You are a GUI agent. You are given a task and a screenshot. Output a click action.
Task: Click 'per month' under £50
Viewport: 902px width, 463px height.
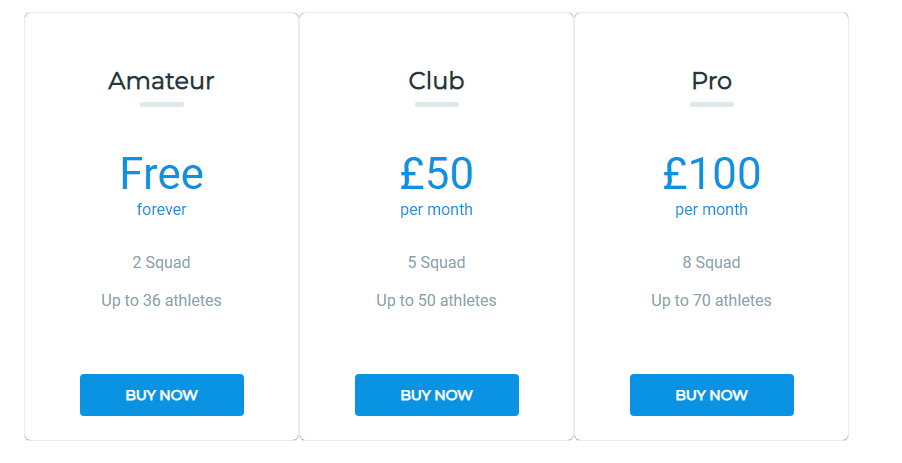pos(437,210)
